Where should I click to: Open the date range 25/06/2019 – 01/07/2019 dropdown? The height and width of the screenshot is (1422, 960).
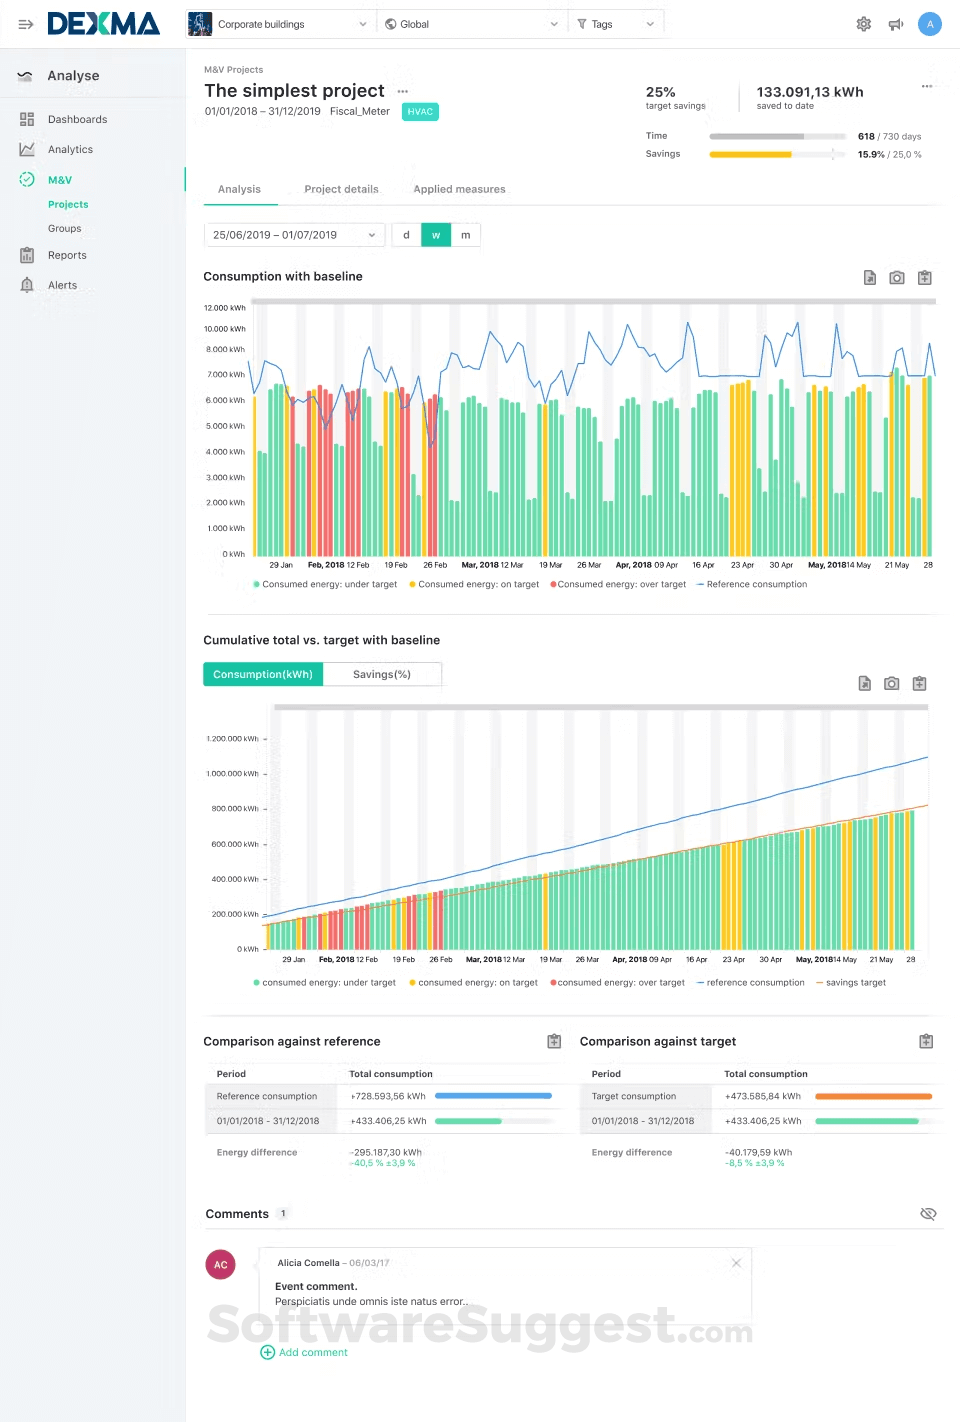coord(294,235)
